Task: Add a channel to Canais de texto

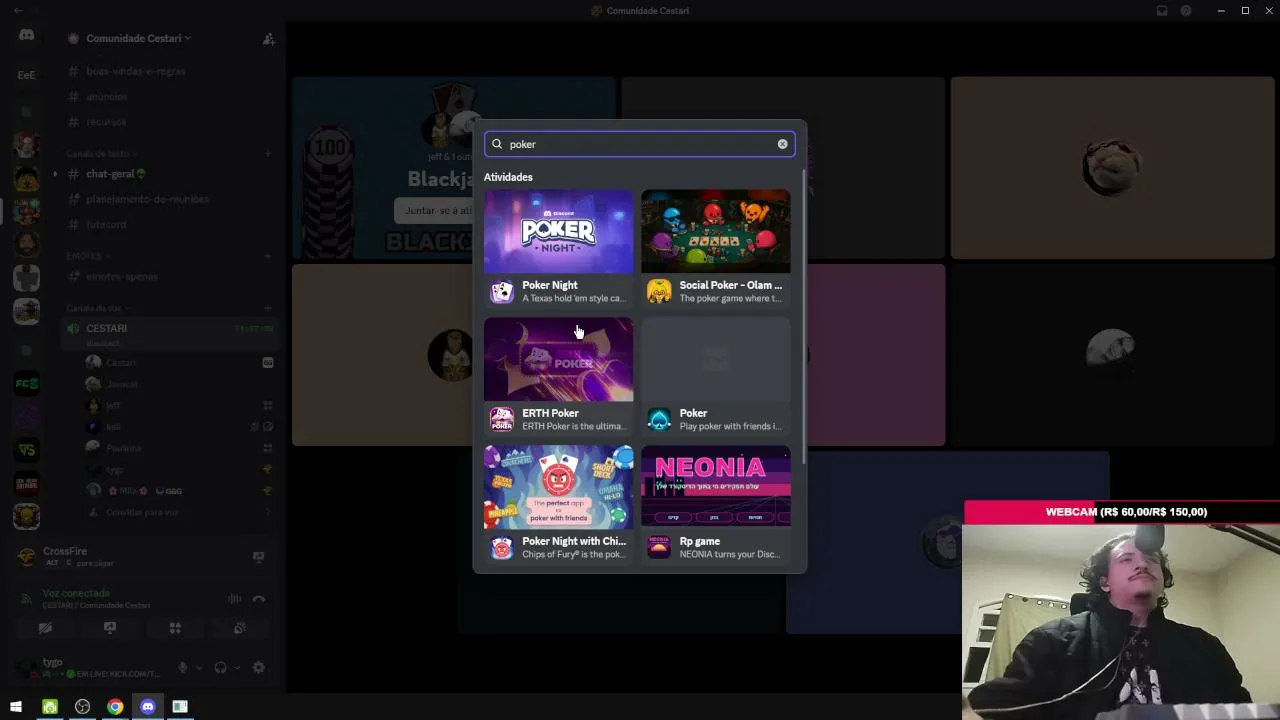Action: pos(268,153)
